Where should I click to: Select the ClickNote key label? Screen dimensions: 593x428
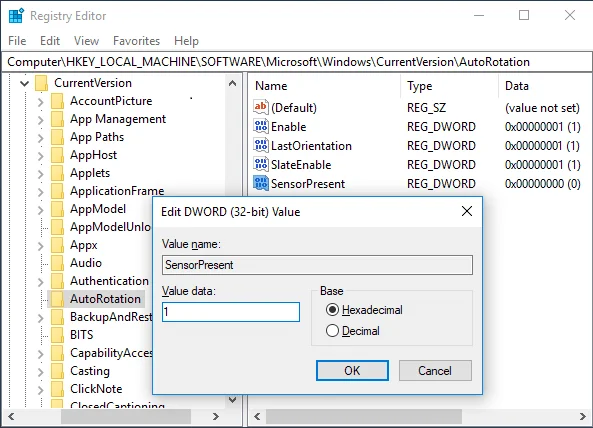click(x=96, y=389)
